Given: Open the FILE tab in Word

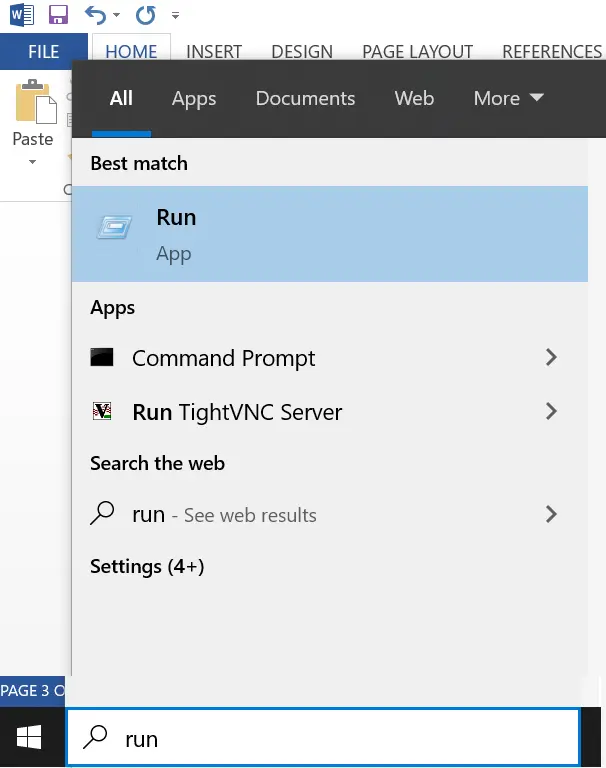Looking at the screenshot, I should coord(44,51).
